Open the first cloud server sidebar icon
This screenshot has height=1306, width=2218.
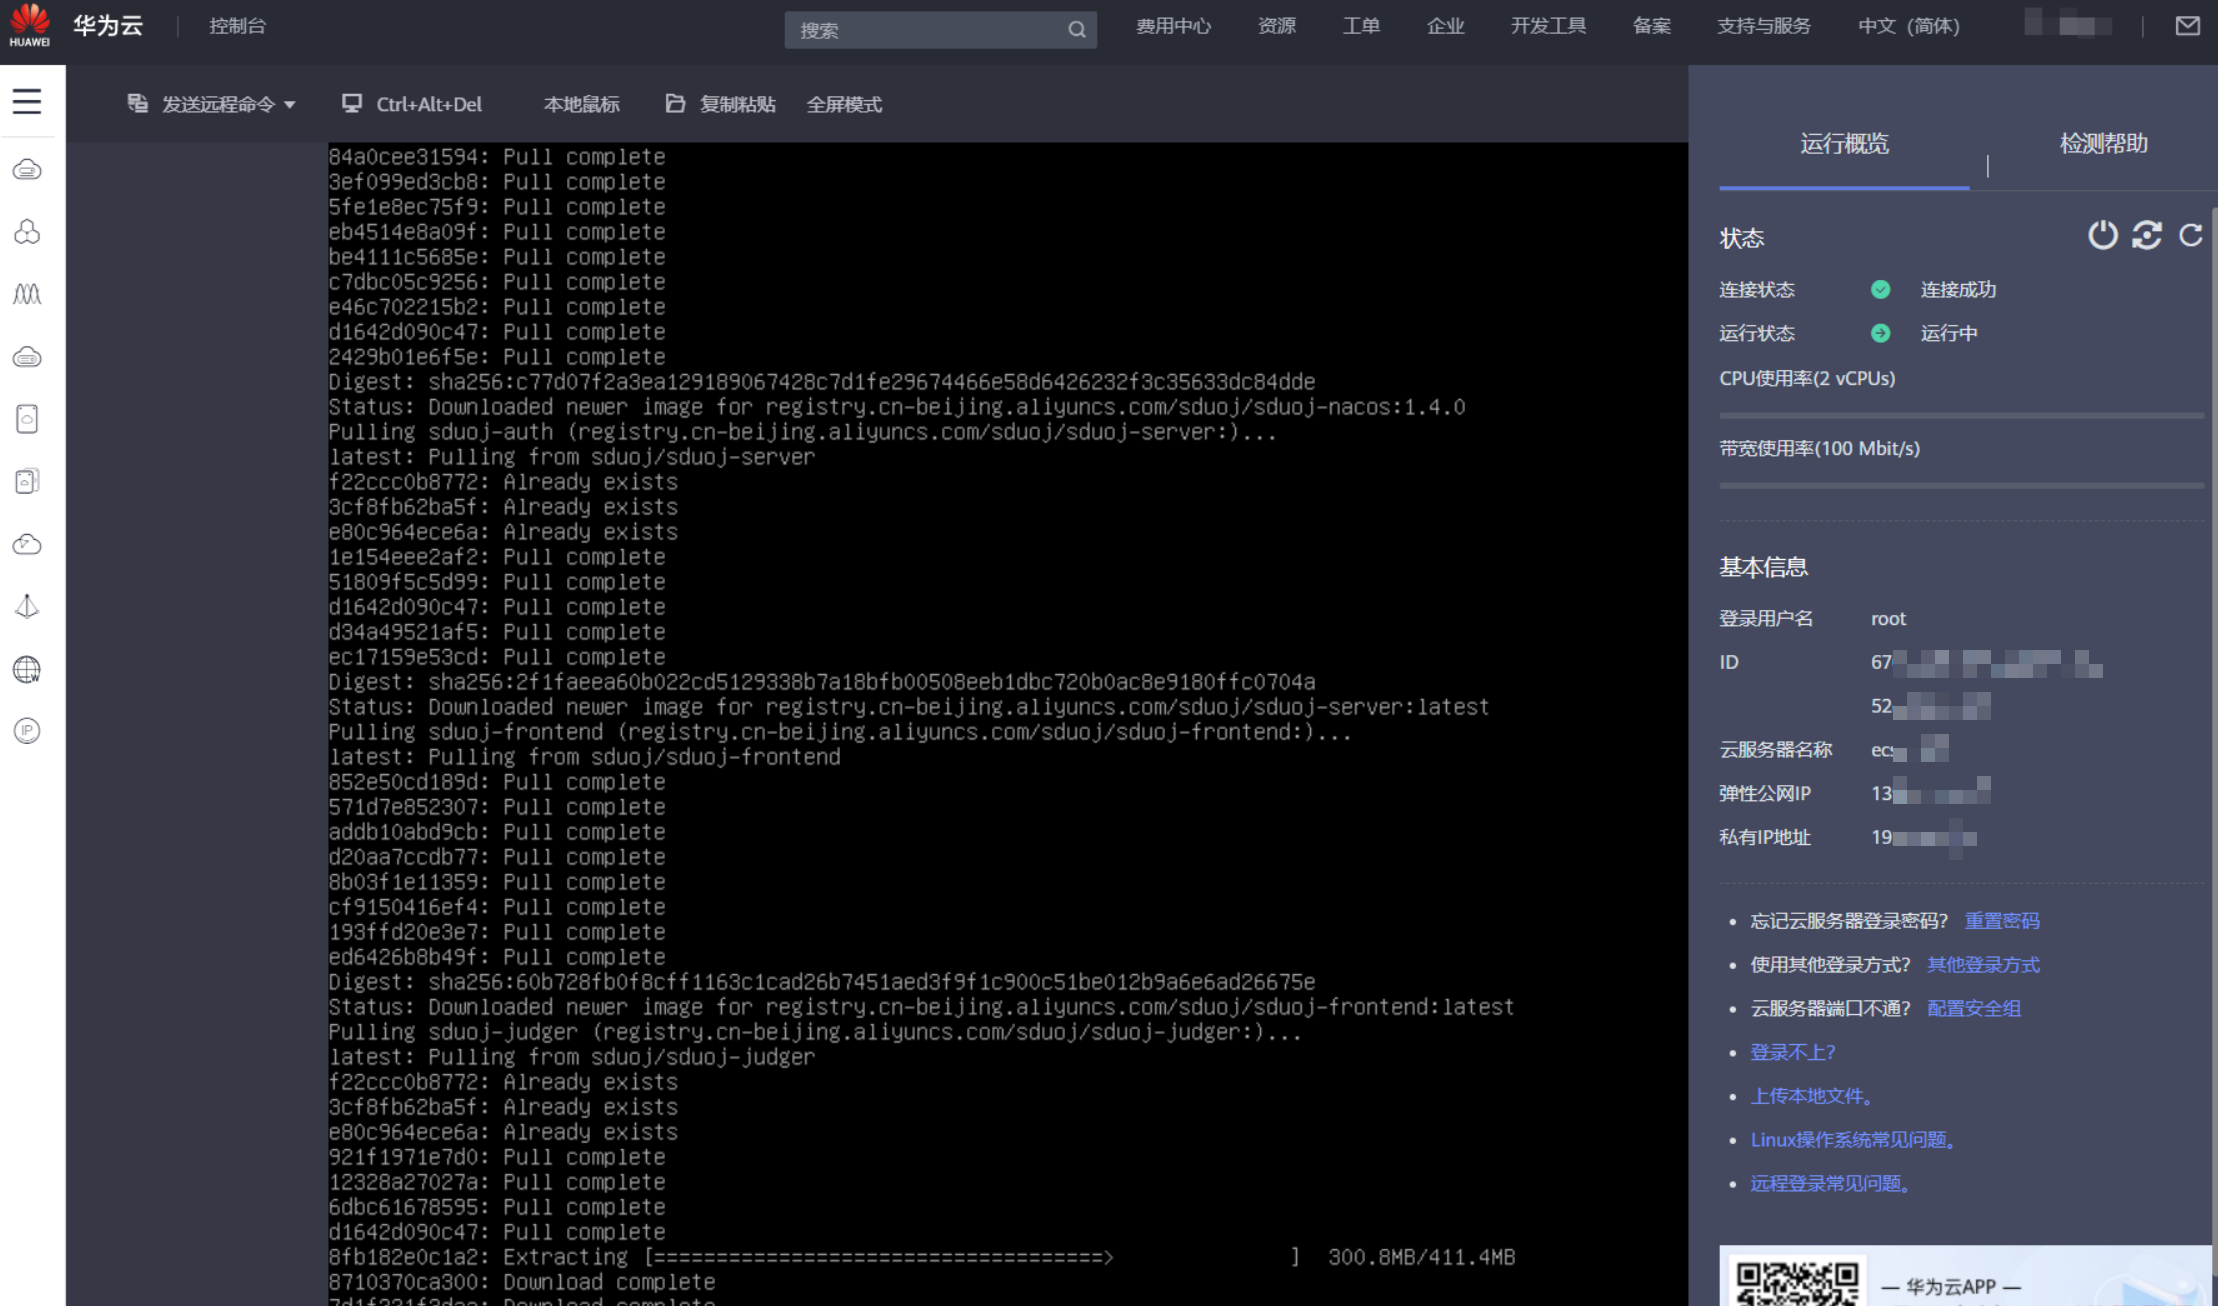27,170
